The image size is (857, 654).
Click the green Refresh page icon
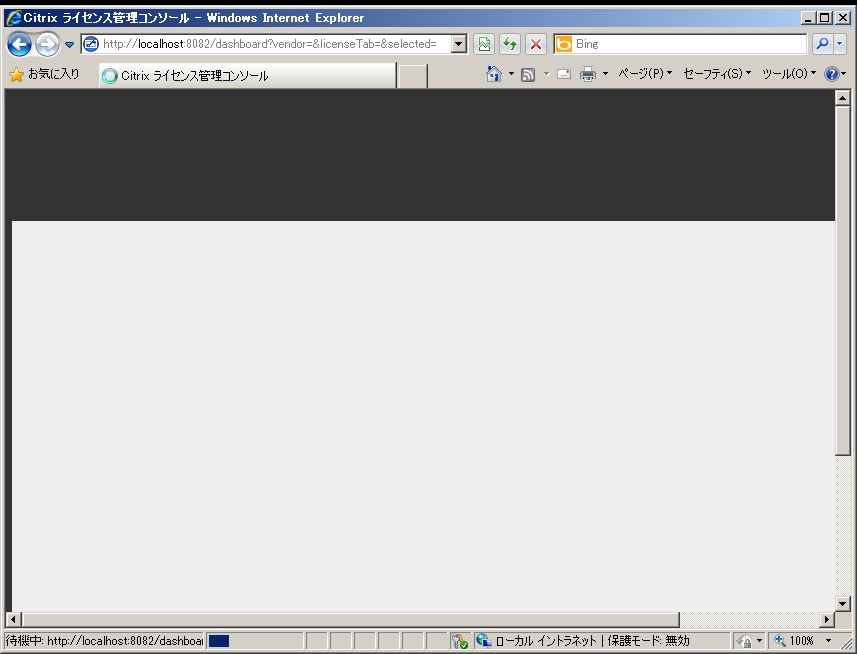coord(510,44)
